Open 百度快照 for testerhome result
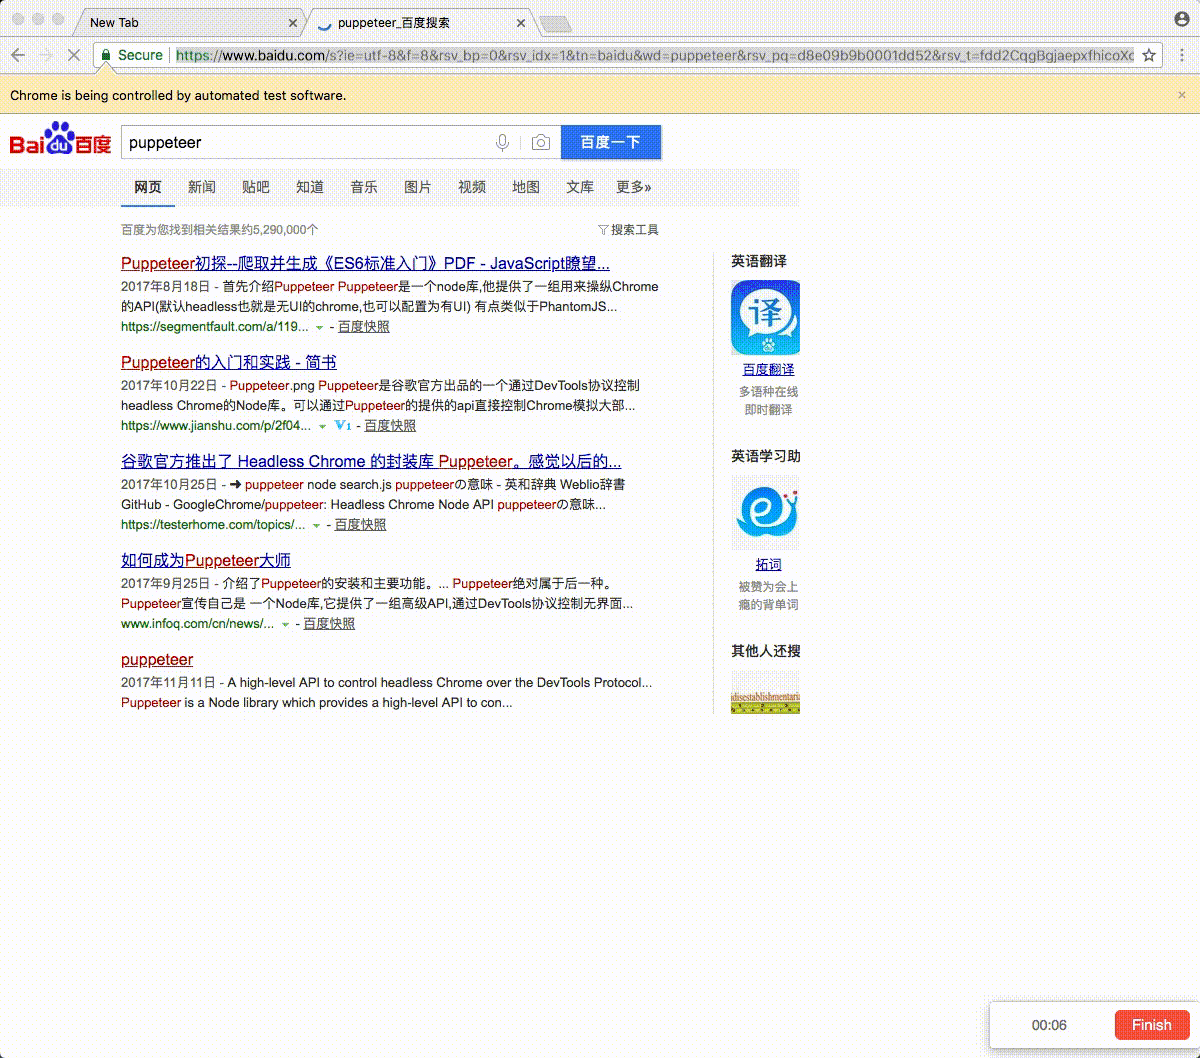The image size is (1200, 1058). point(360,525)
